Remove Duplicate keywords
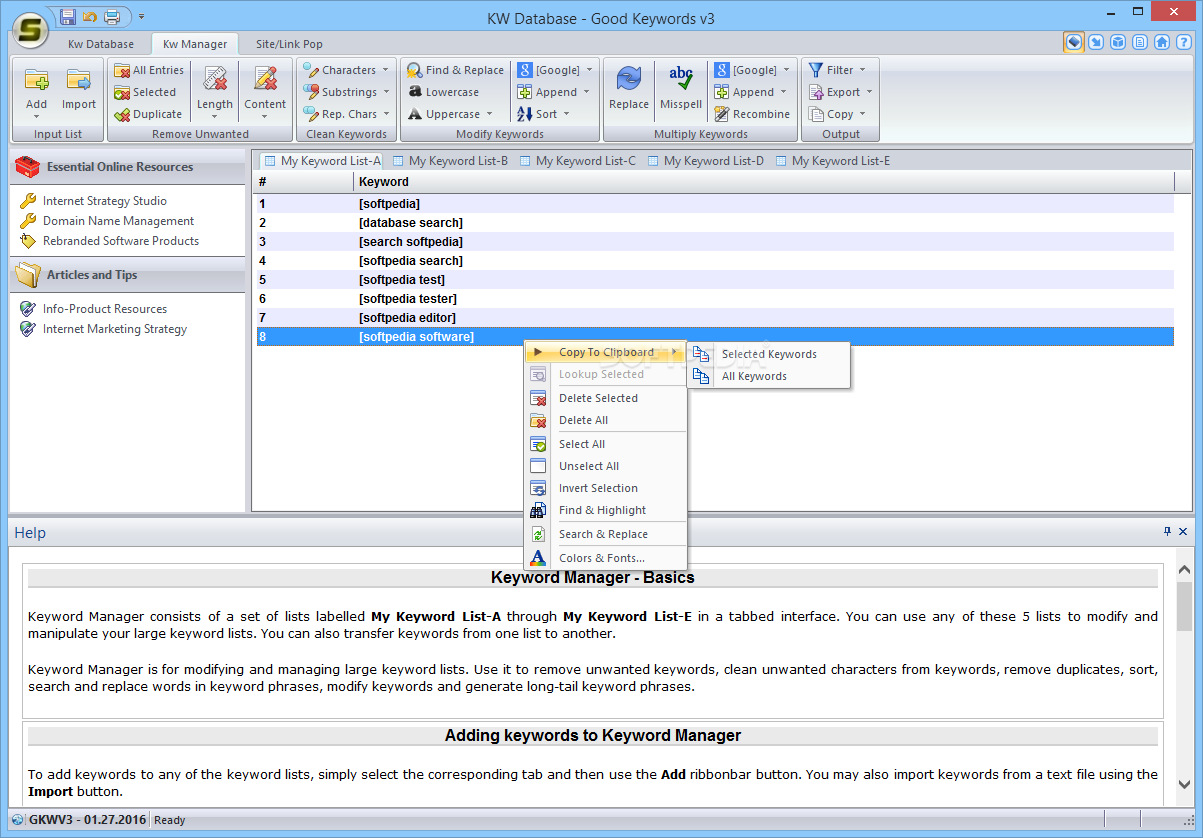 [x=148, y=114]
